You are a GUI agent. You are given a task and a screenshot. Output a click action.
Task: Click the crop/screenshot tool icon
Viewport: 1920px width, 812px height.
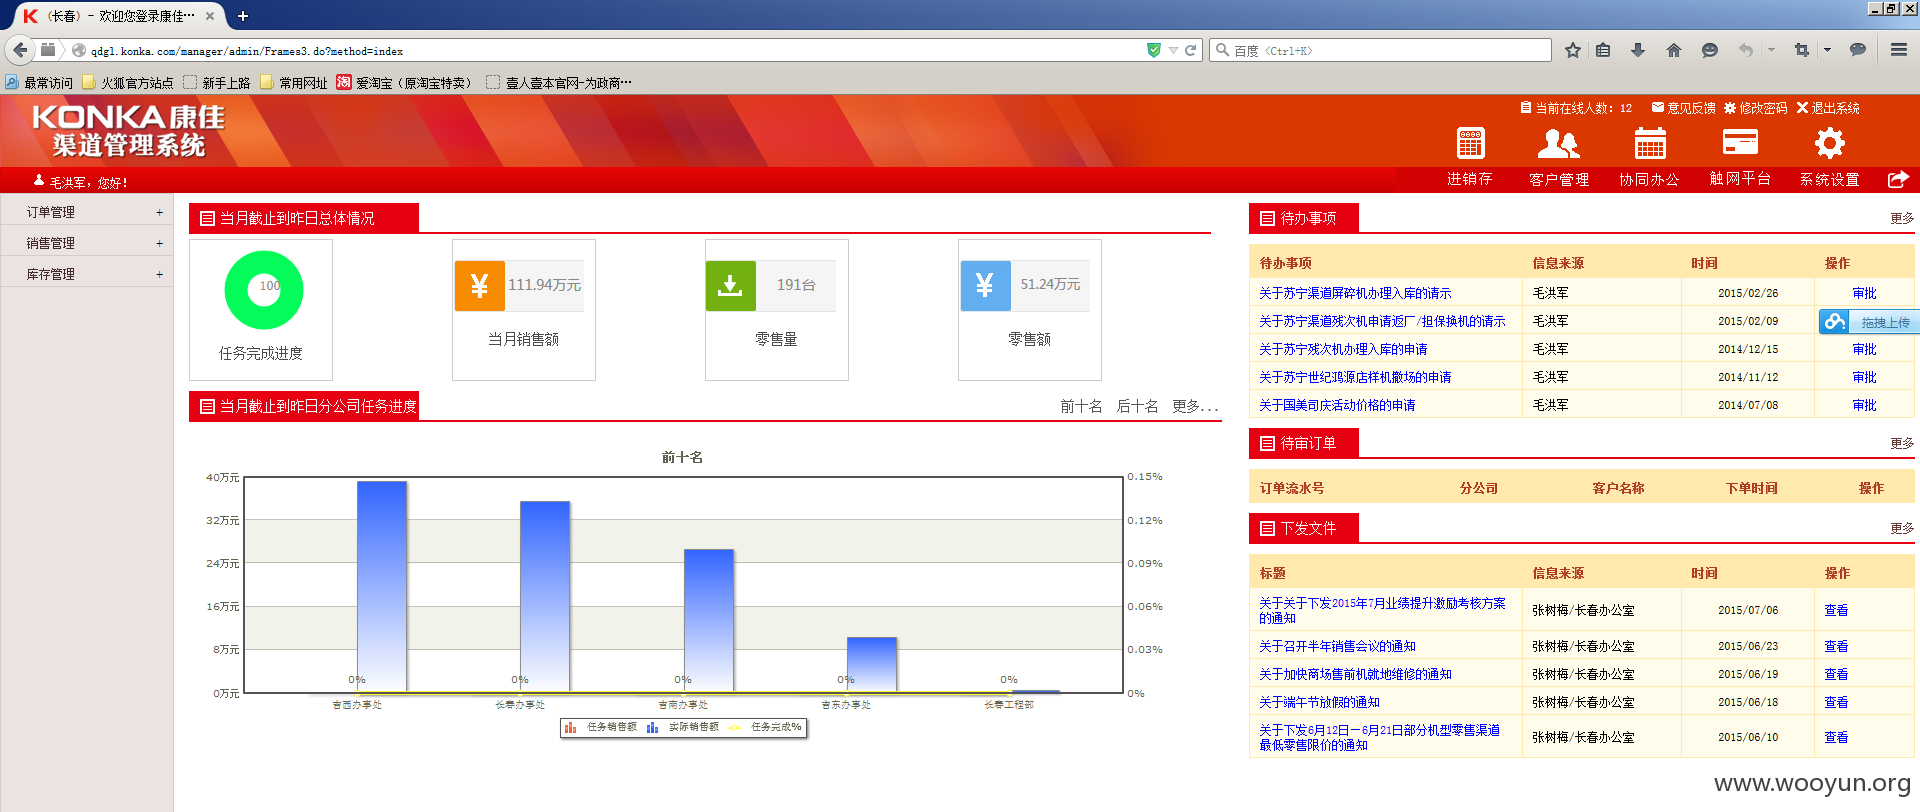tap(1802, 50)
